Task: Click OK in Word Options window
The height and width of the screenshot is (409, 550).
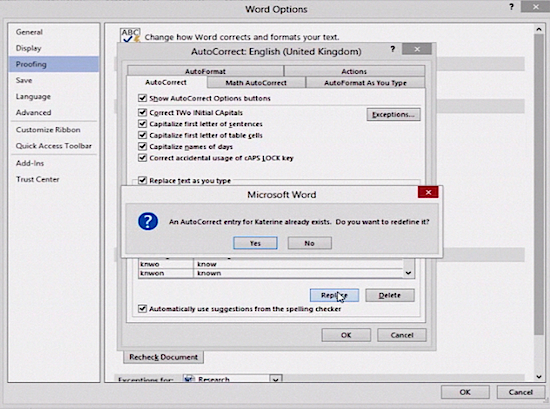Action: 465,392
